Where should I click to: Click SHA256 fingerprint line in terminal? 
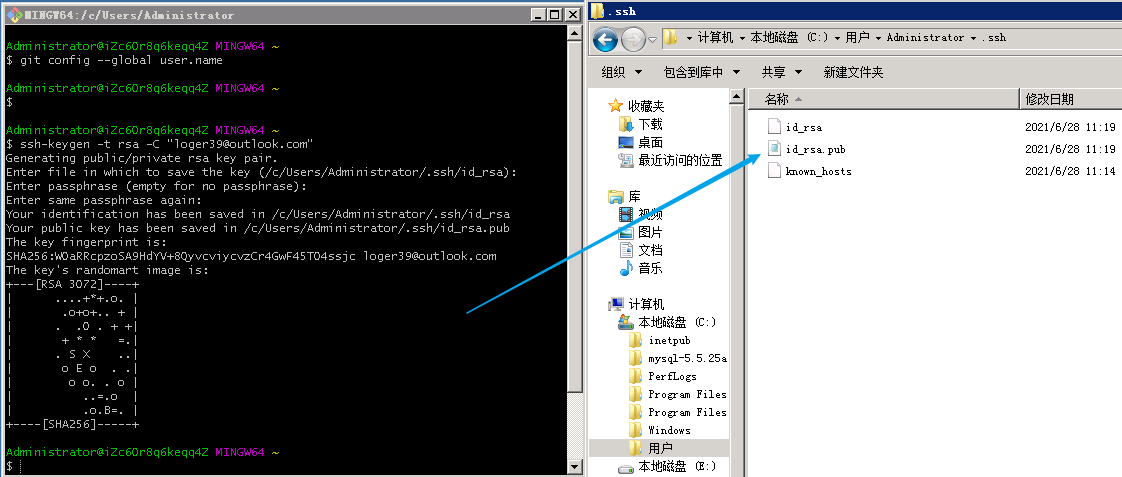tap(250, 256)
